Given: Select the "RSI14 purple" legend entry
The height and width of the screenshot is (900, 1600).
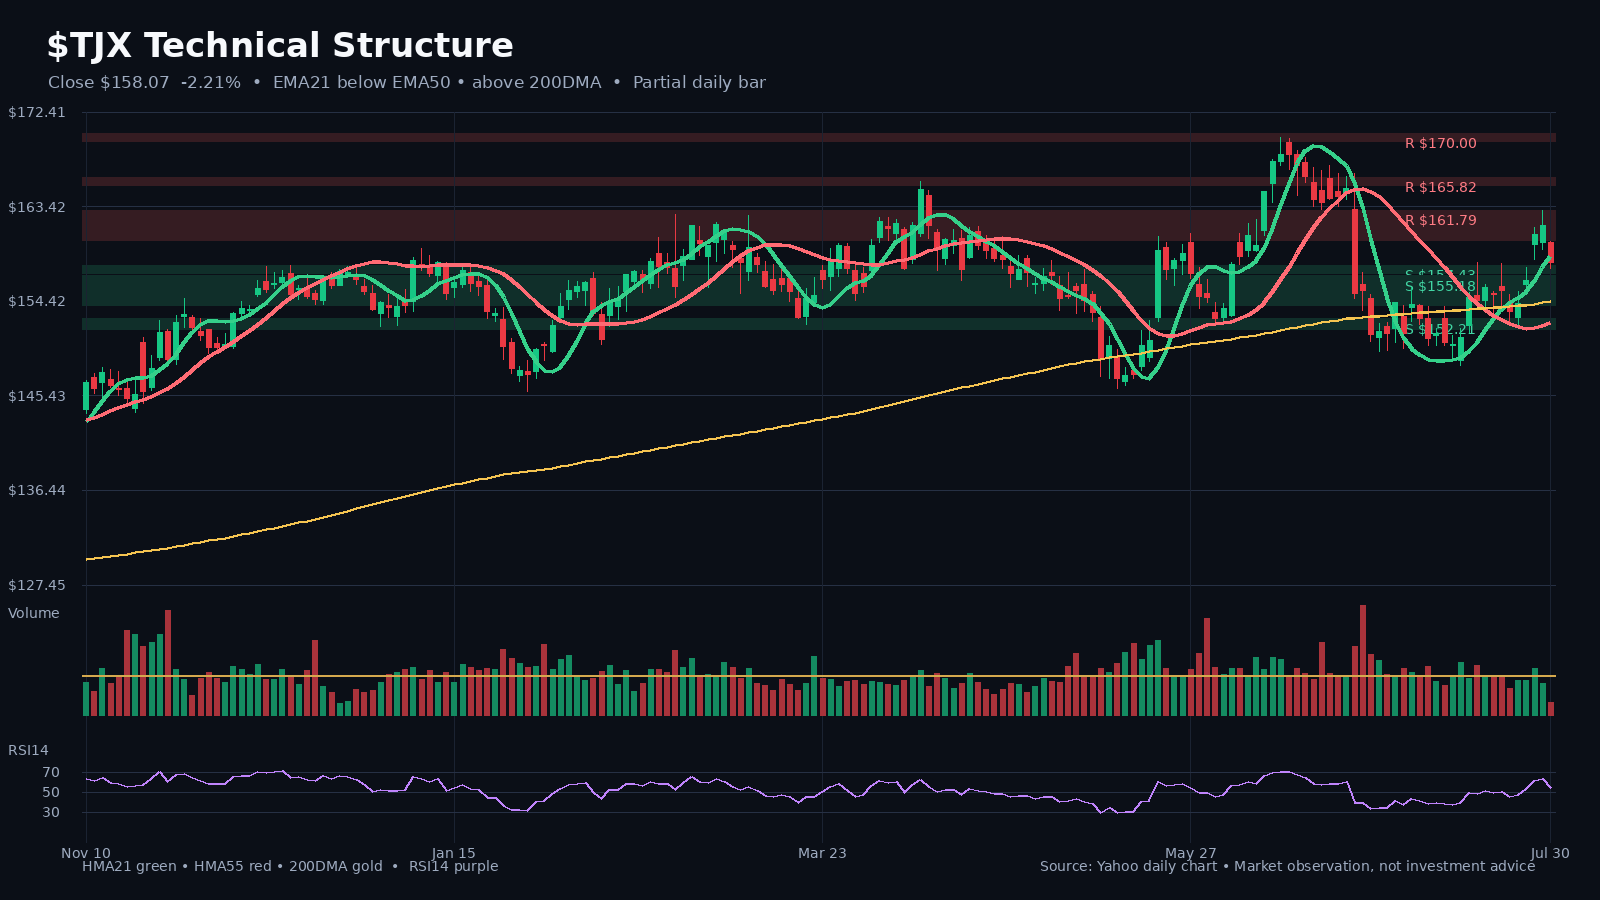Looking at the screenshot, I should tap(453, 867).
